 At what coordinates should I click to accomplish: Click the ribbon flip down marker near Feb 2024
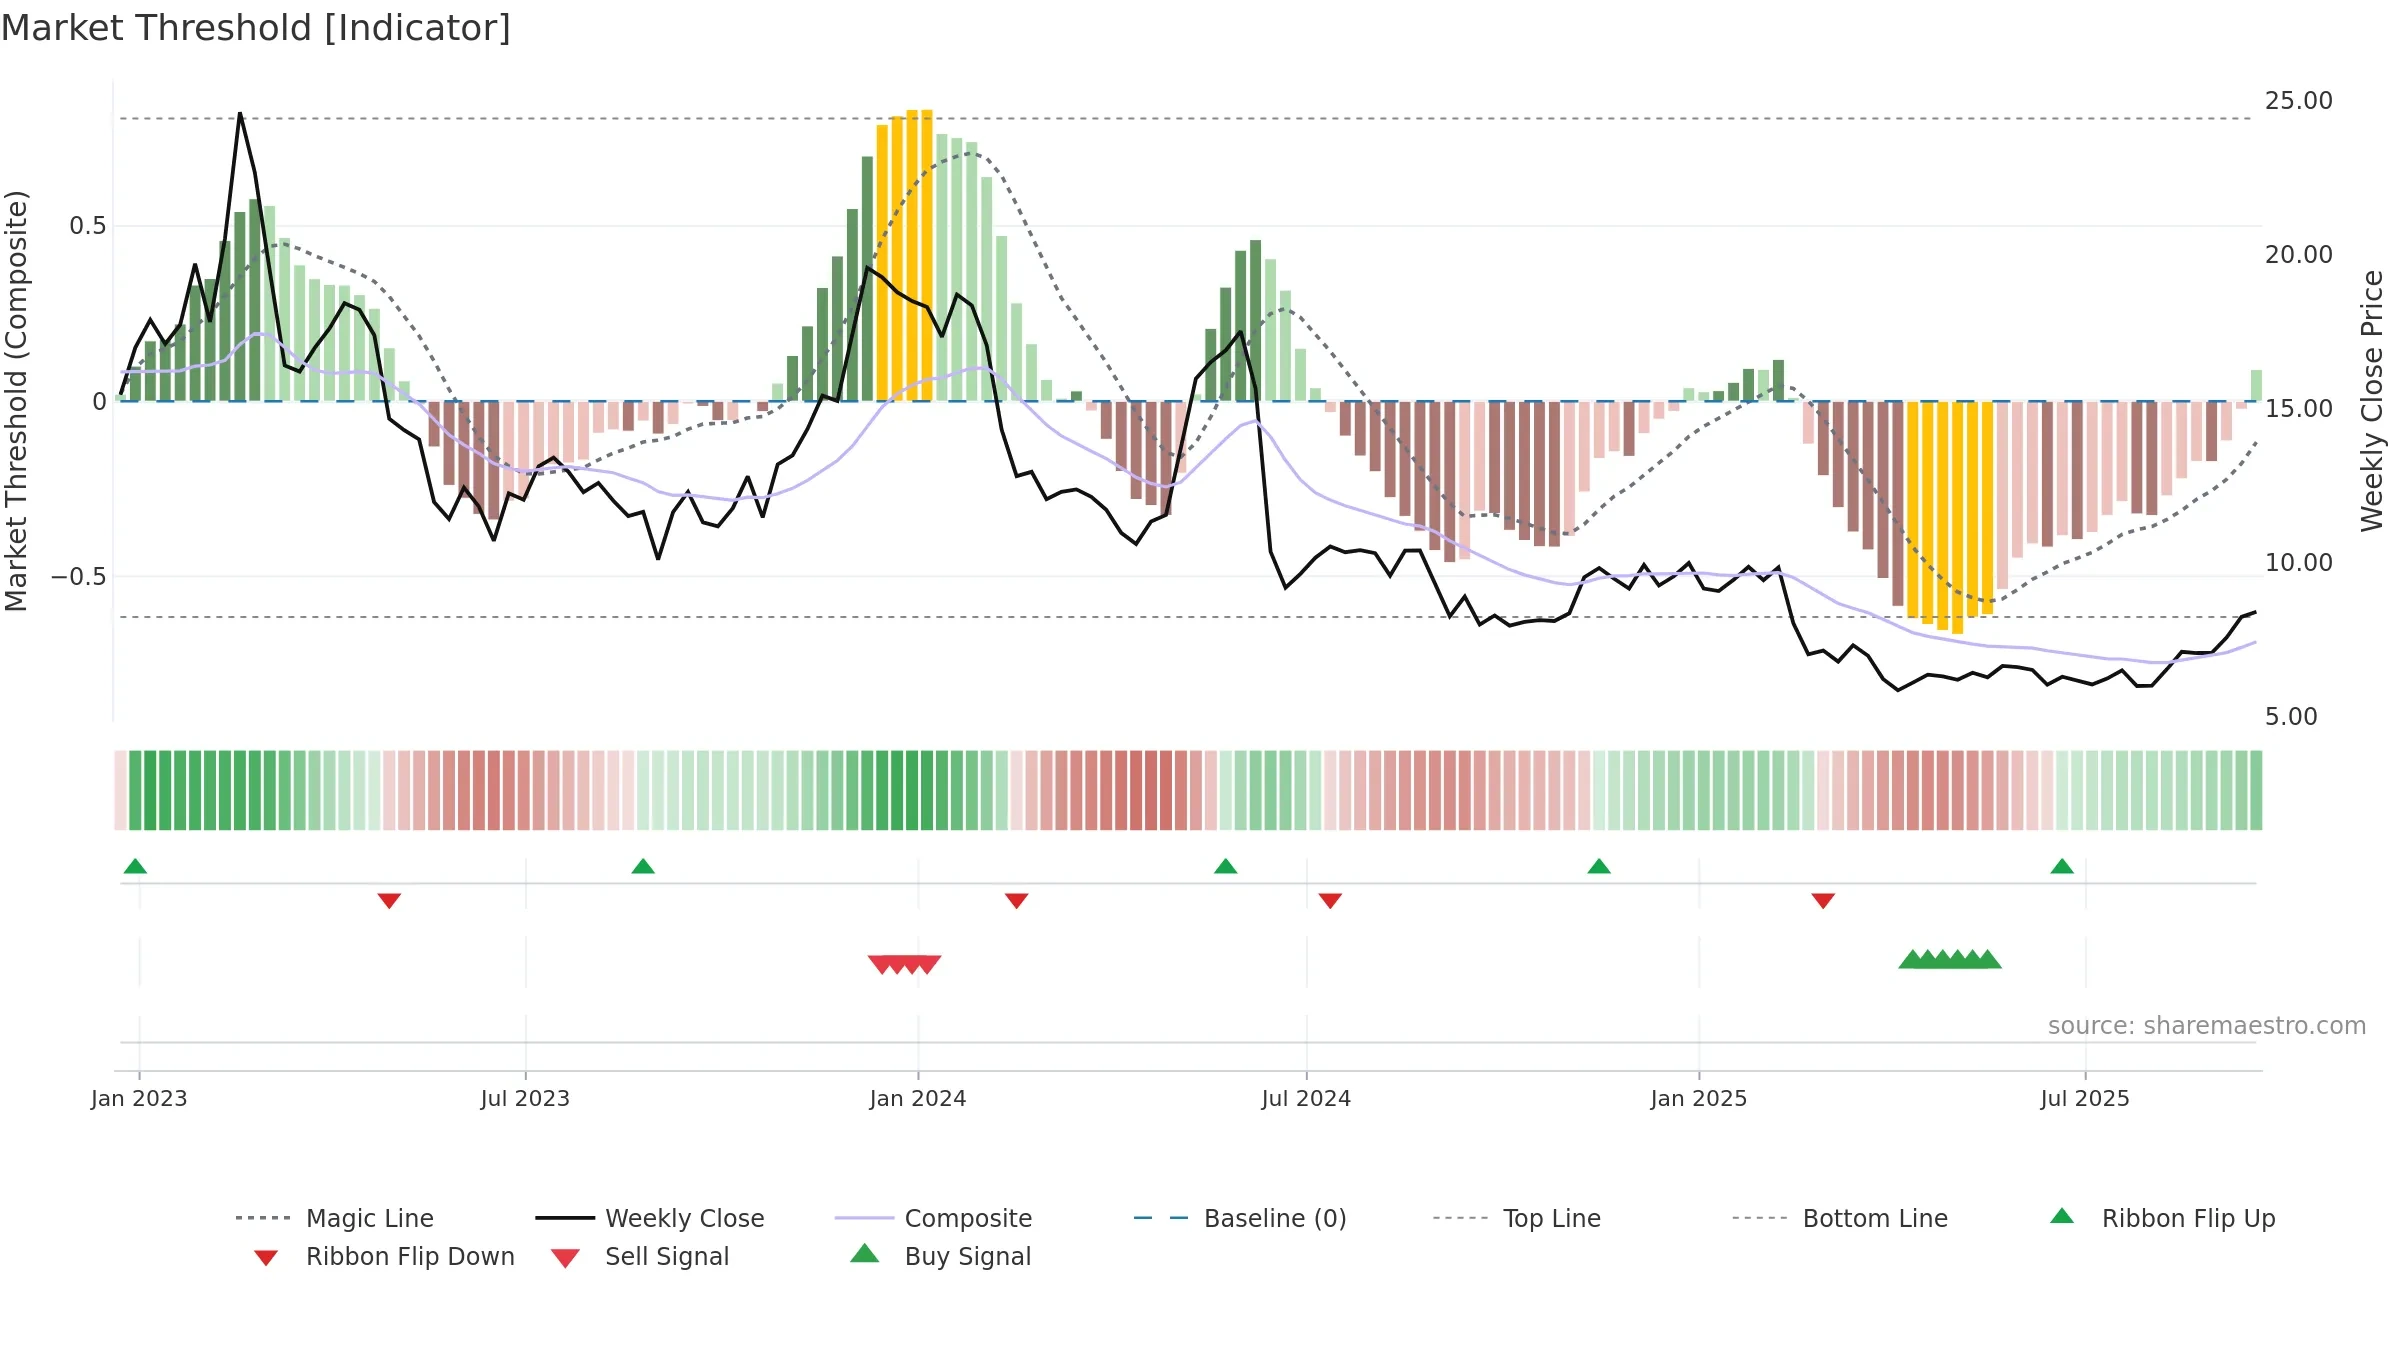[x=1017, y=901]
